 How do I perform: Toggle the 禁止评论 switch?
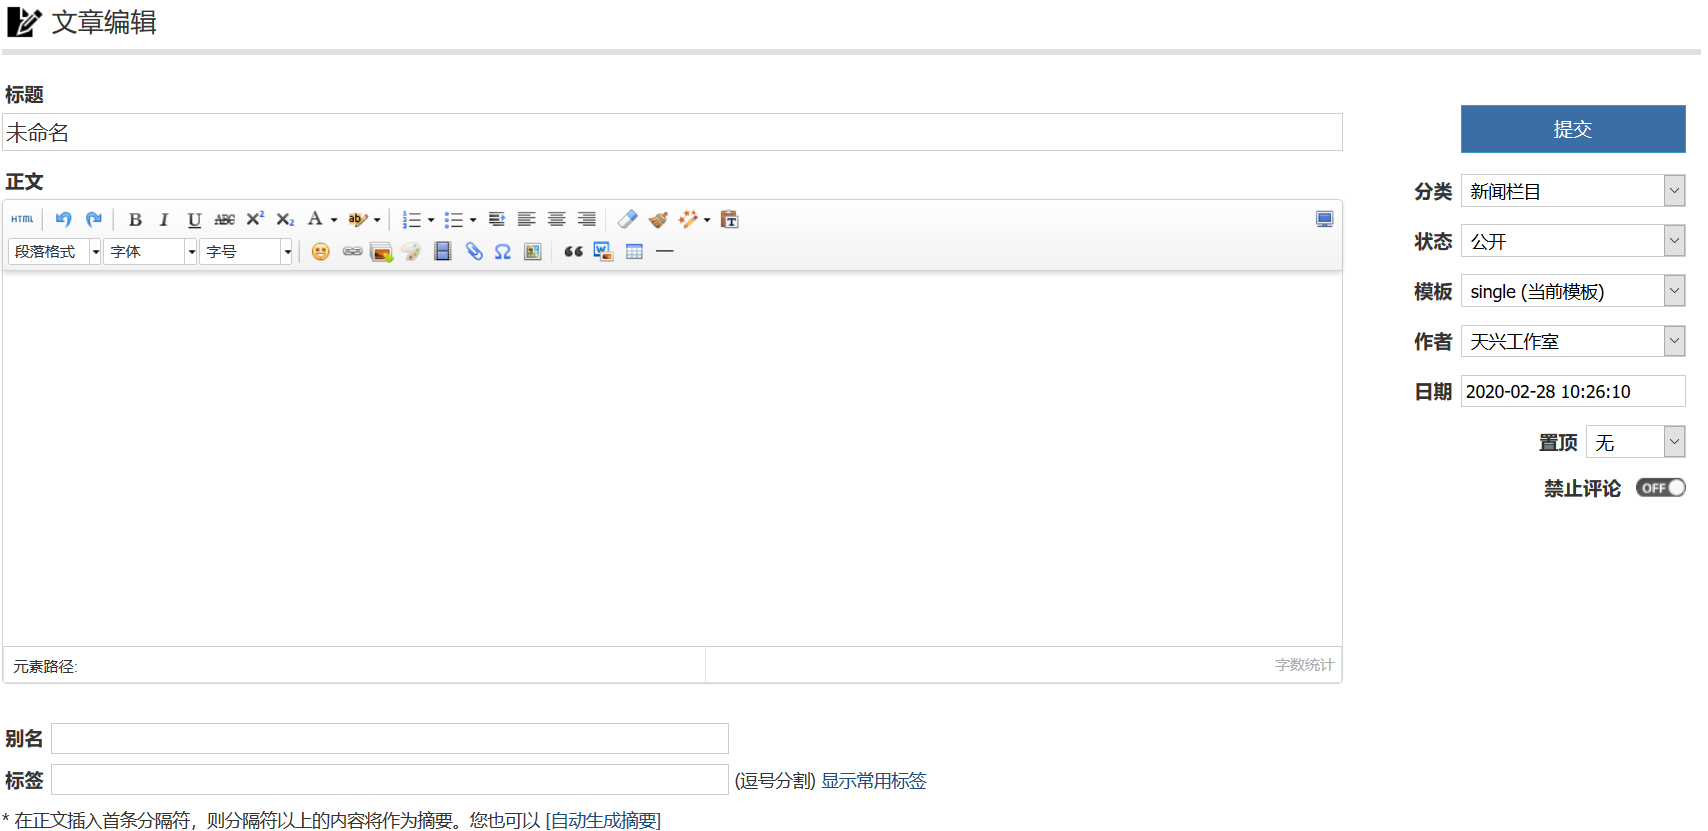coord(1661,488)
